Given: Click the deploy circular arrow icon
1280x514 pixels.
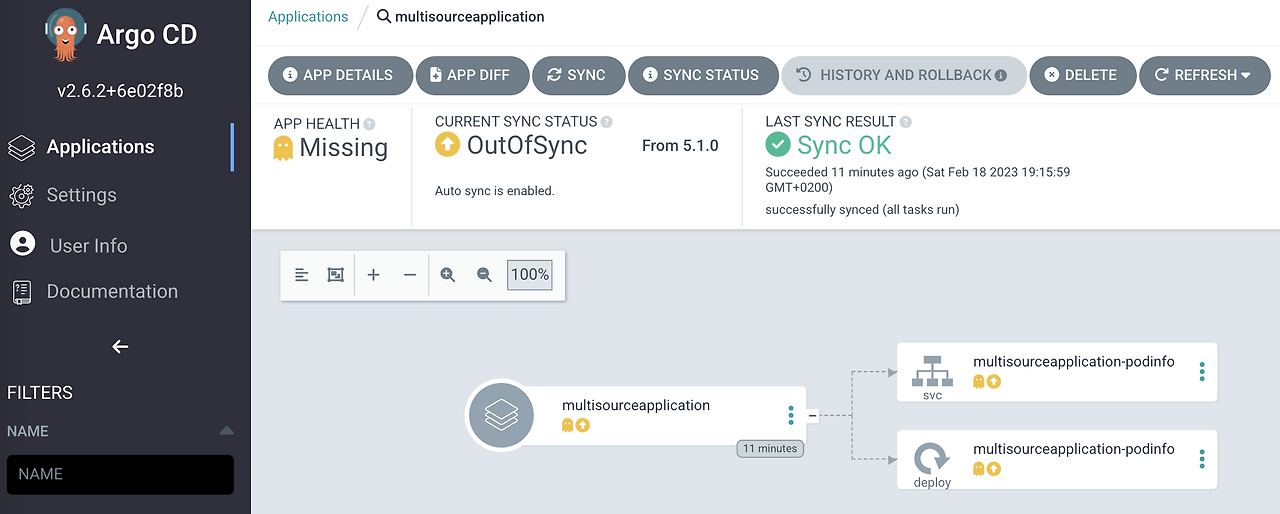Looking at the screenshot, I should point(933,459).
